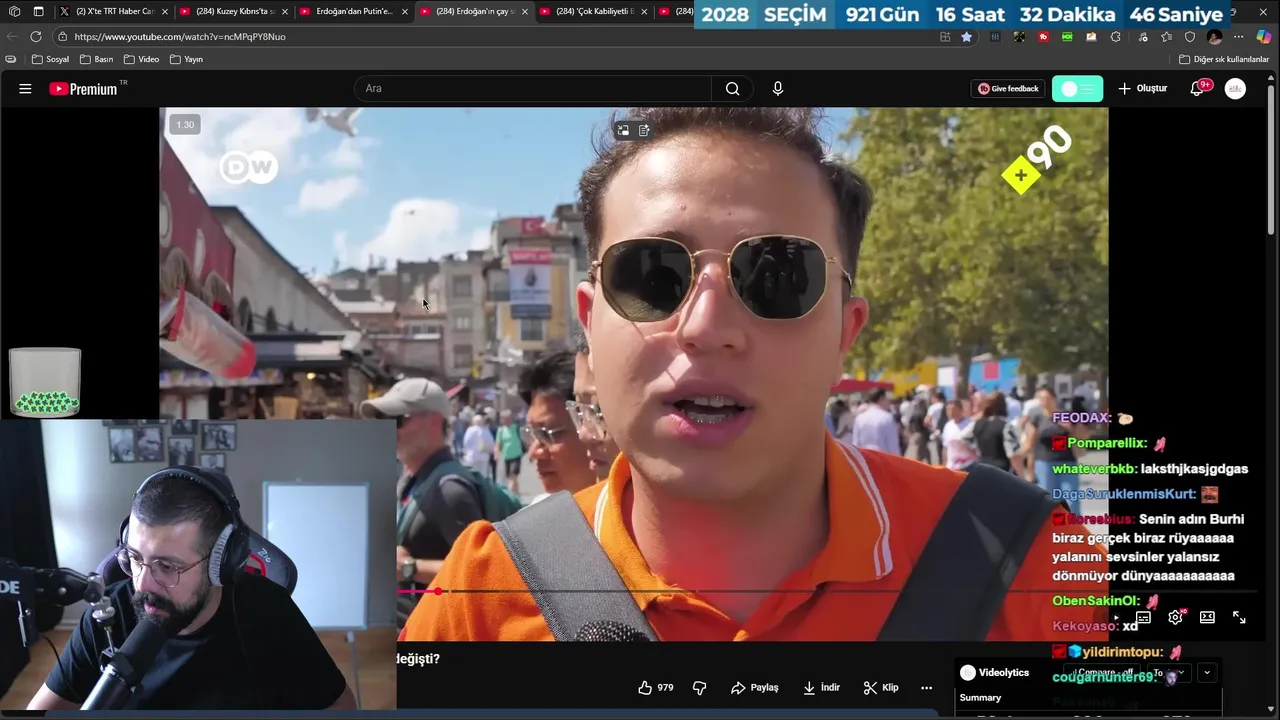Click the left bookmarks bar icon before Sosyal
Image resolution: width=1280 pixels, height=720 pixels.
click(x=10, y=59)
